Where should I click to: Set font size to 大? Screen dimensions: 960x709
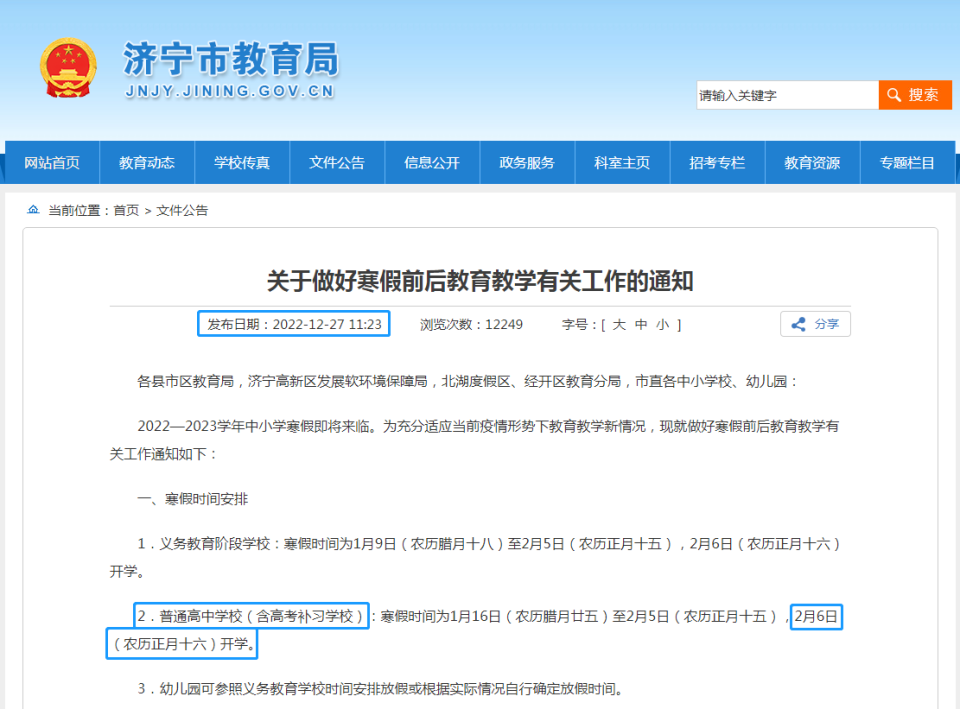pyautogui.click(x=616, y=324)
